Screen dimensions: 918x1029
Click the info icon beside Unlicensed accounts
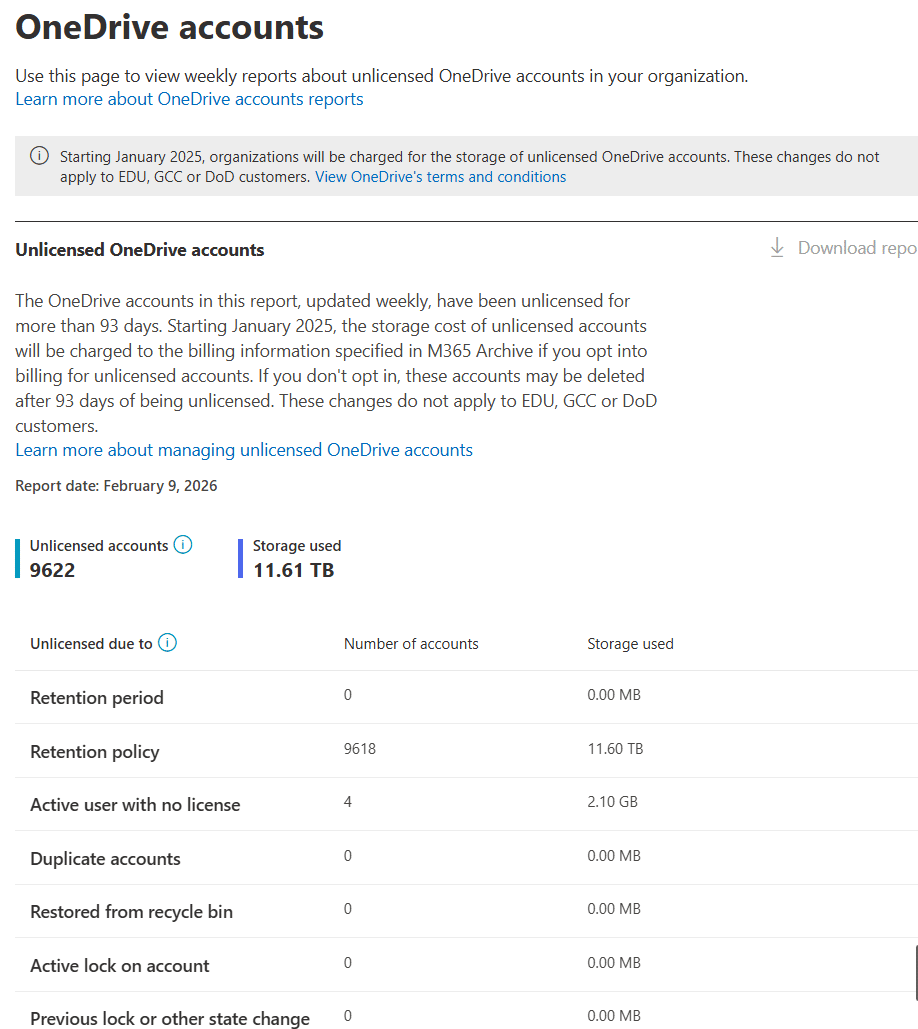182,545
